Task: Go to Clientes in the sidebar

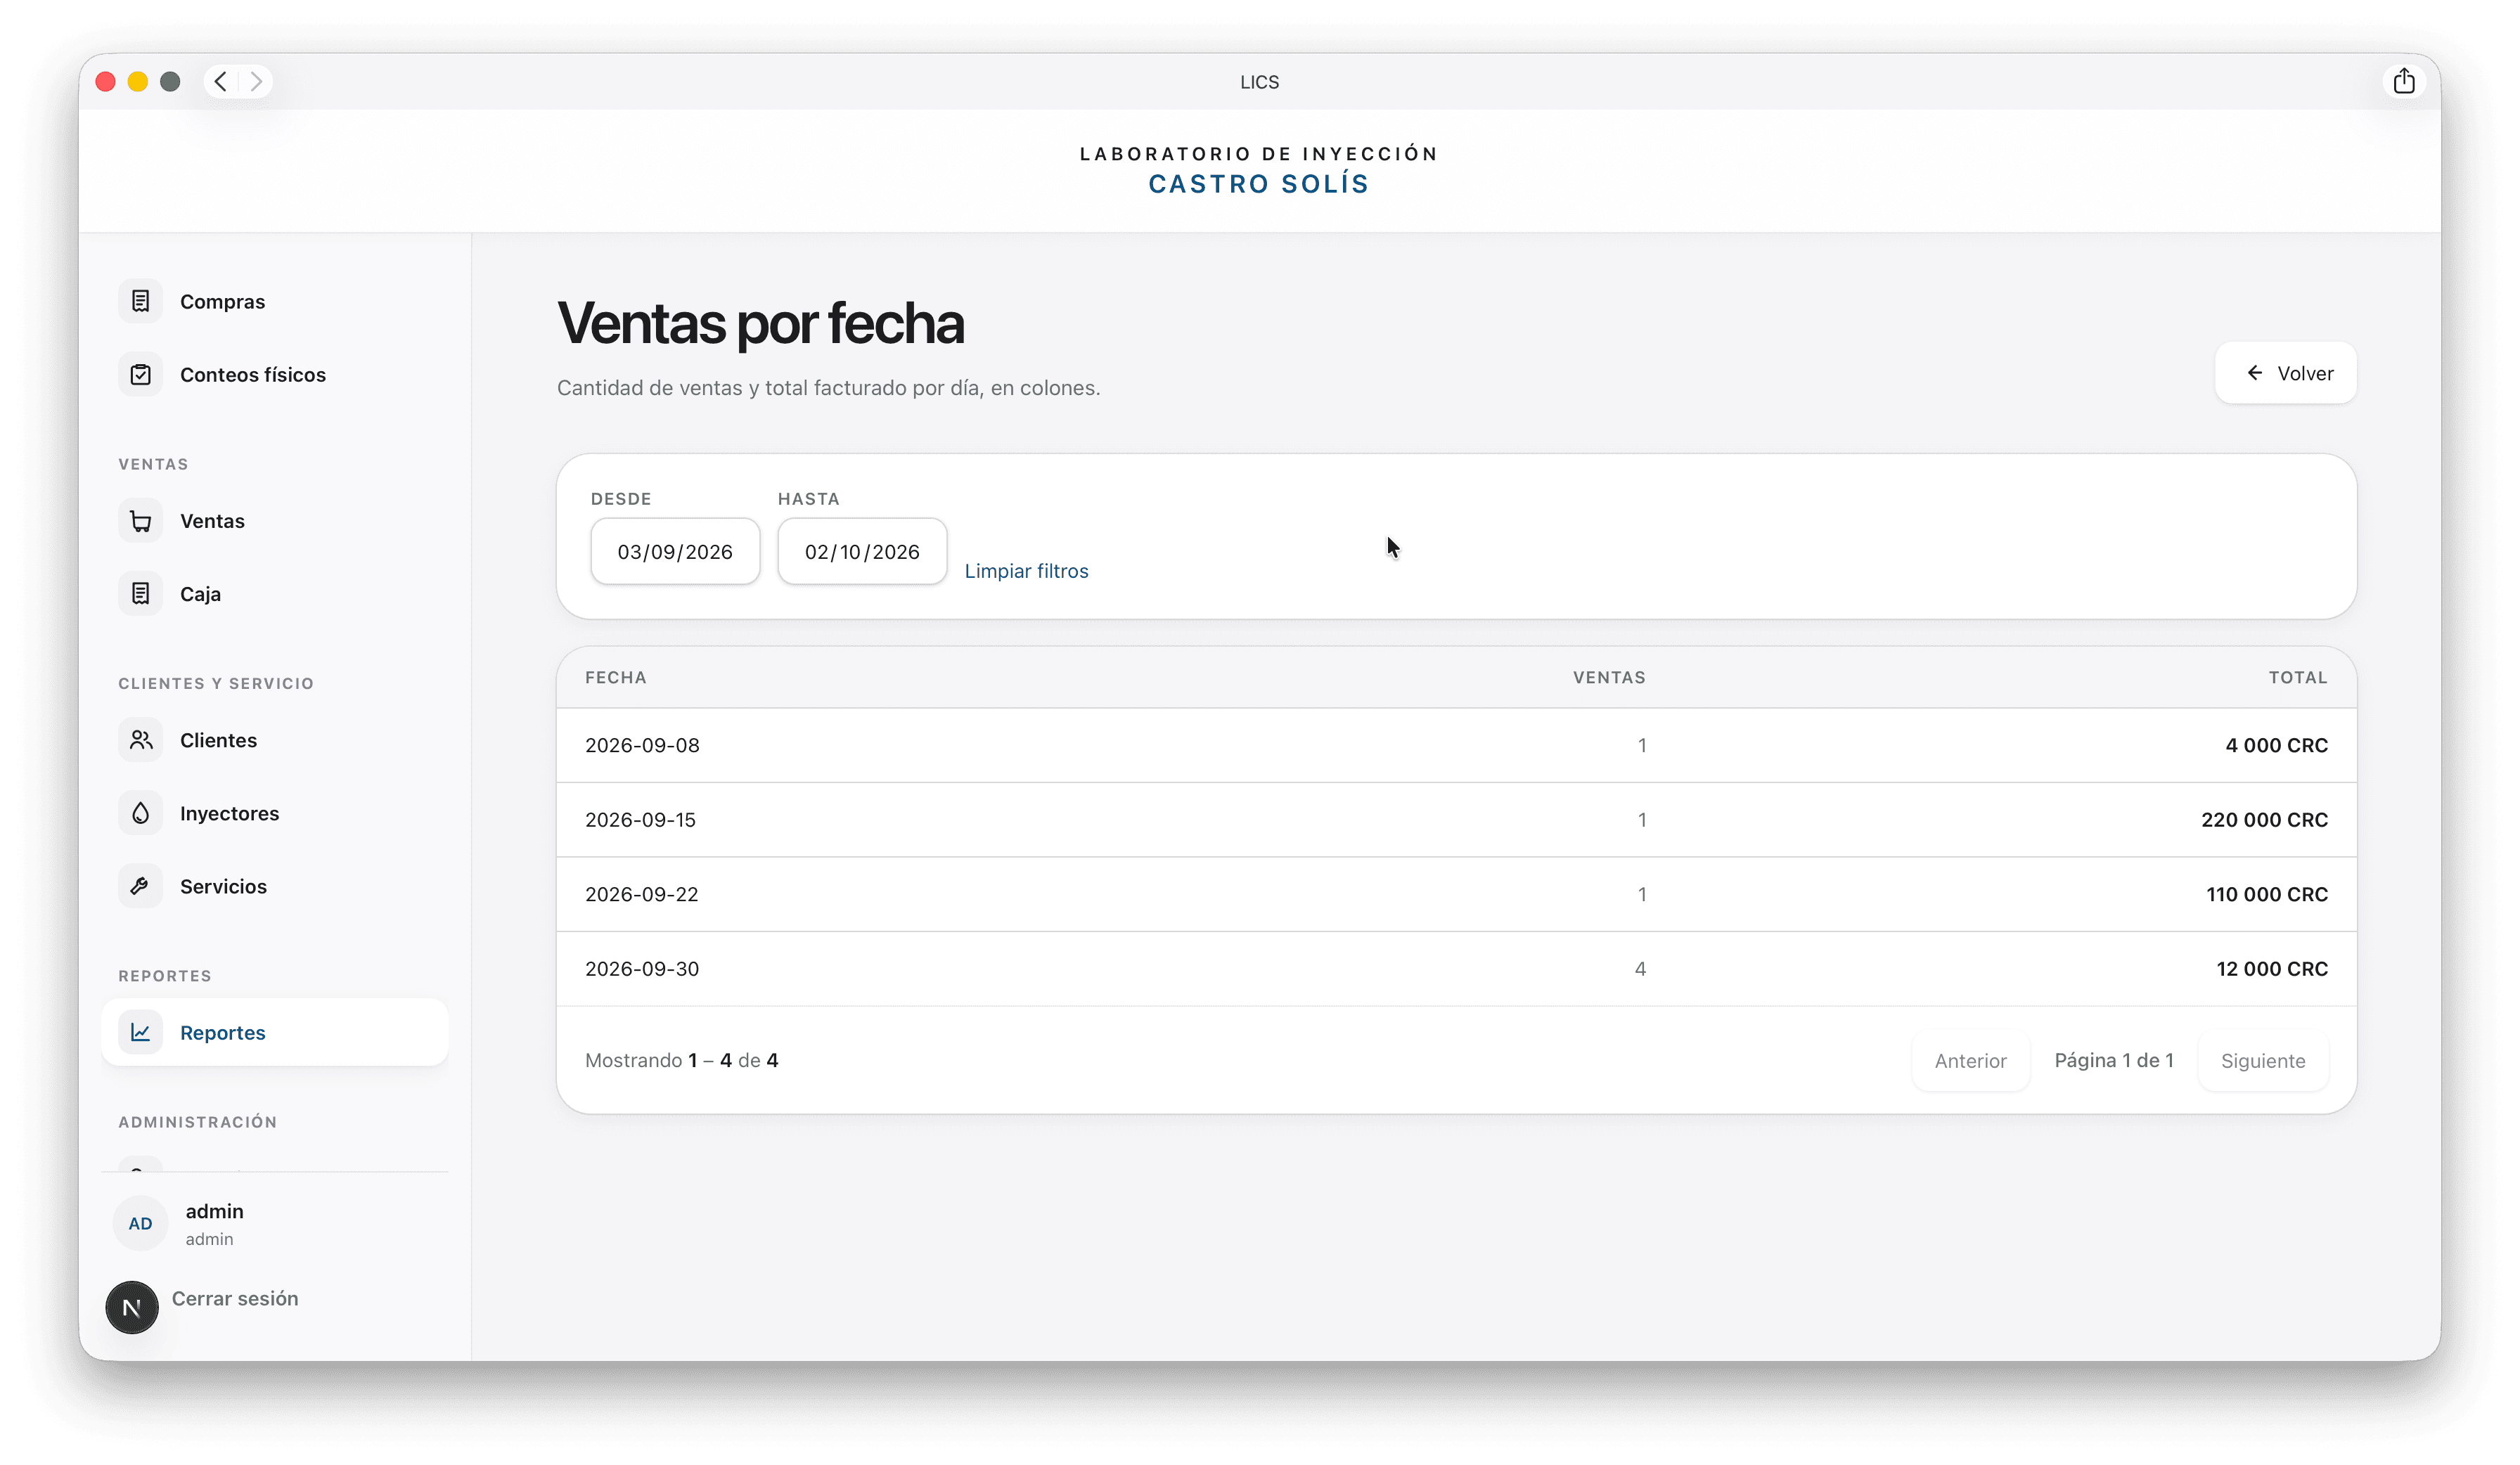Action: click(275, 740)
